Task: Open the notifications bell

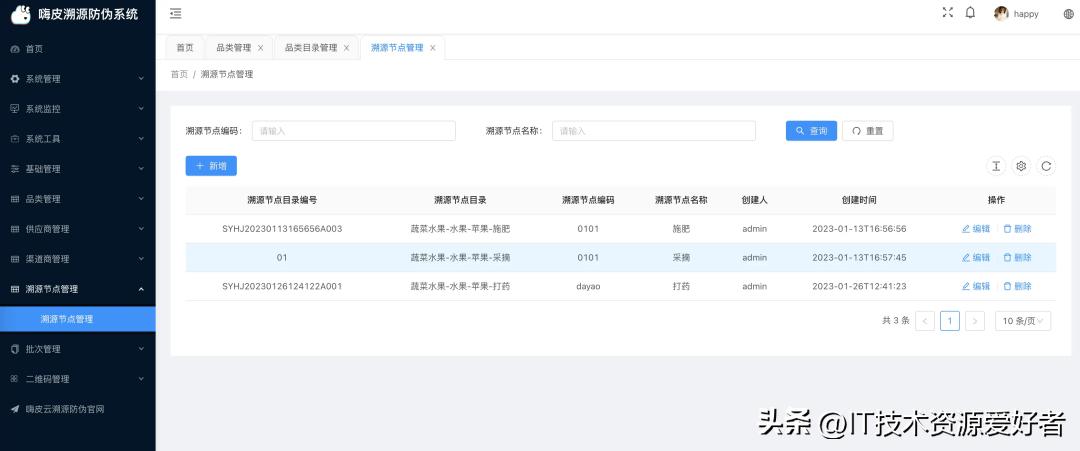Action: [x=970, y=13]
